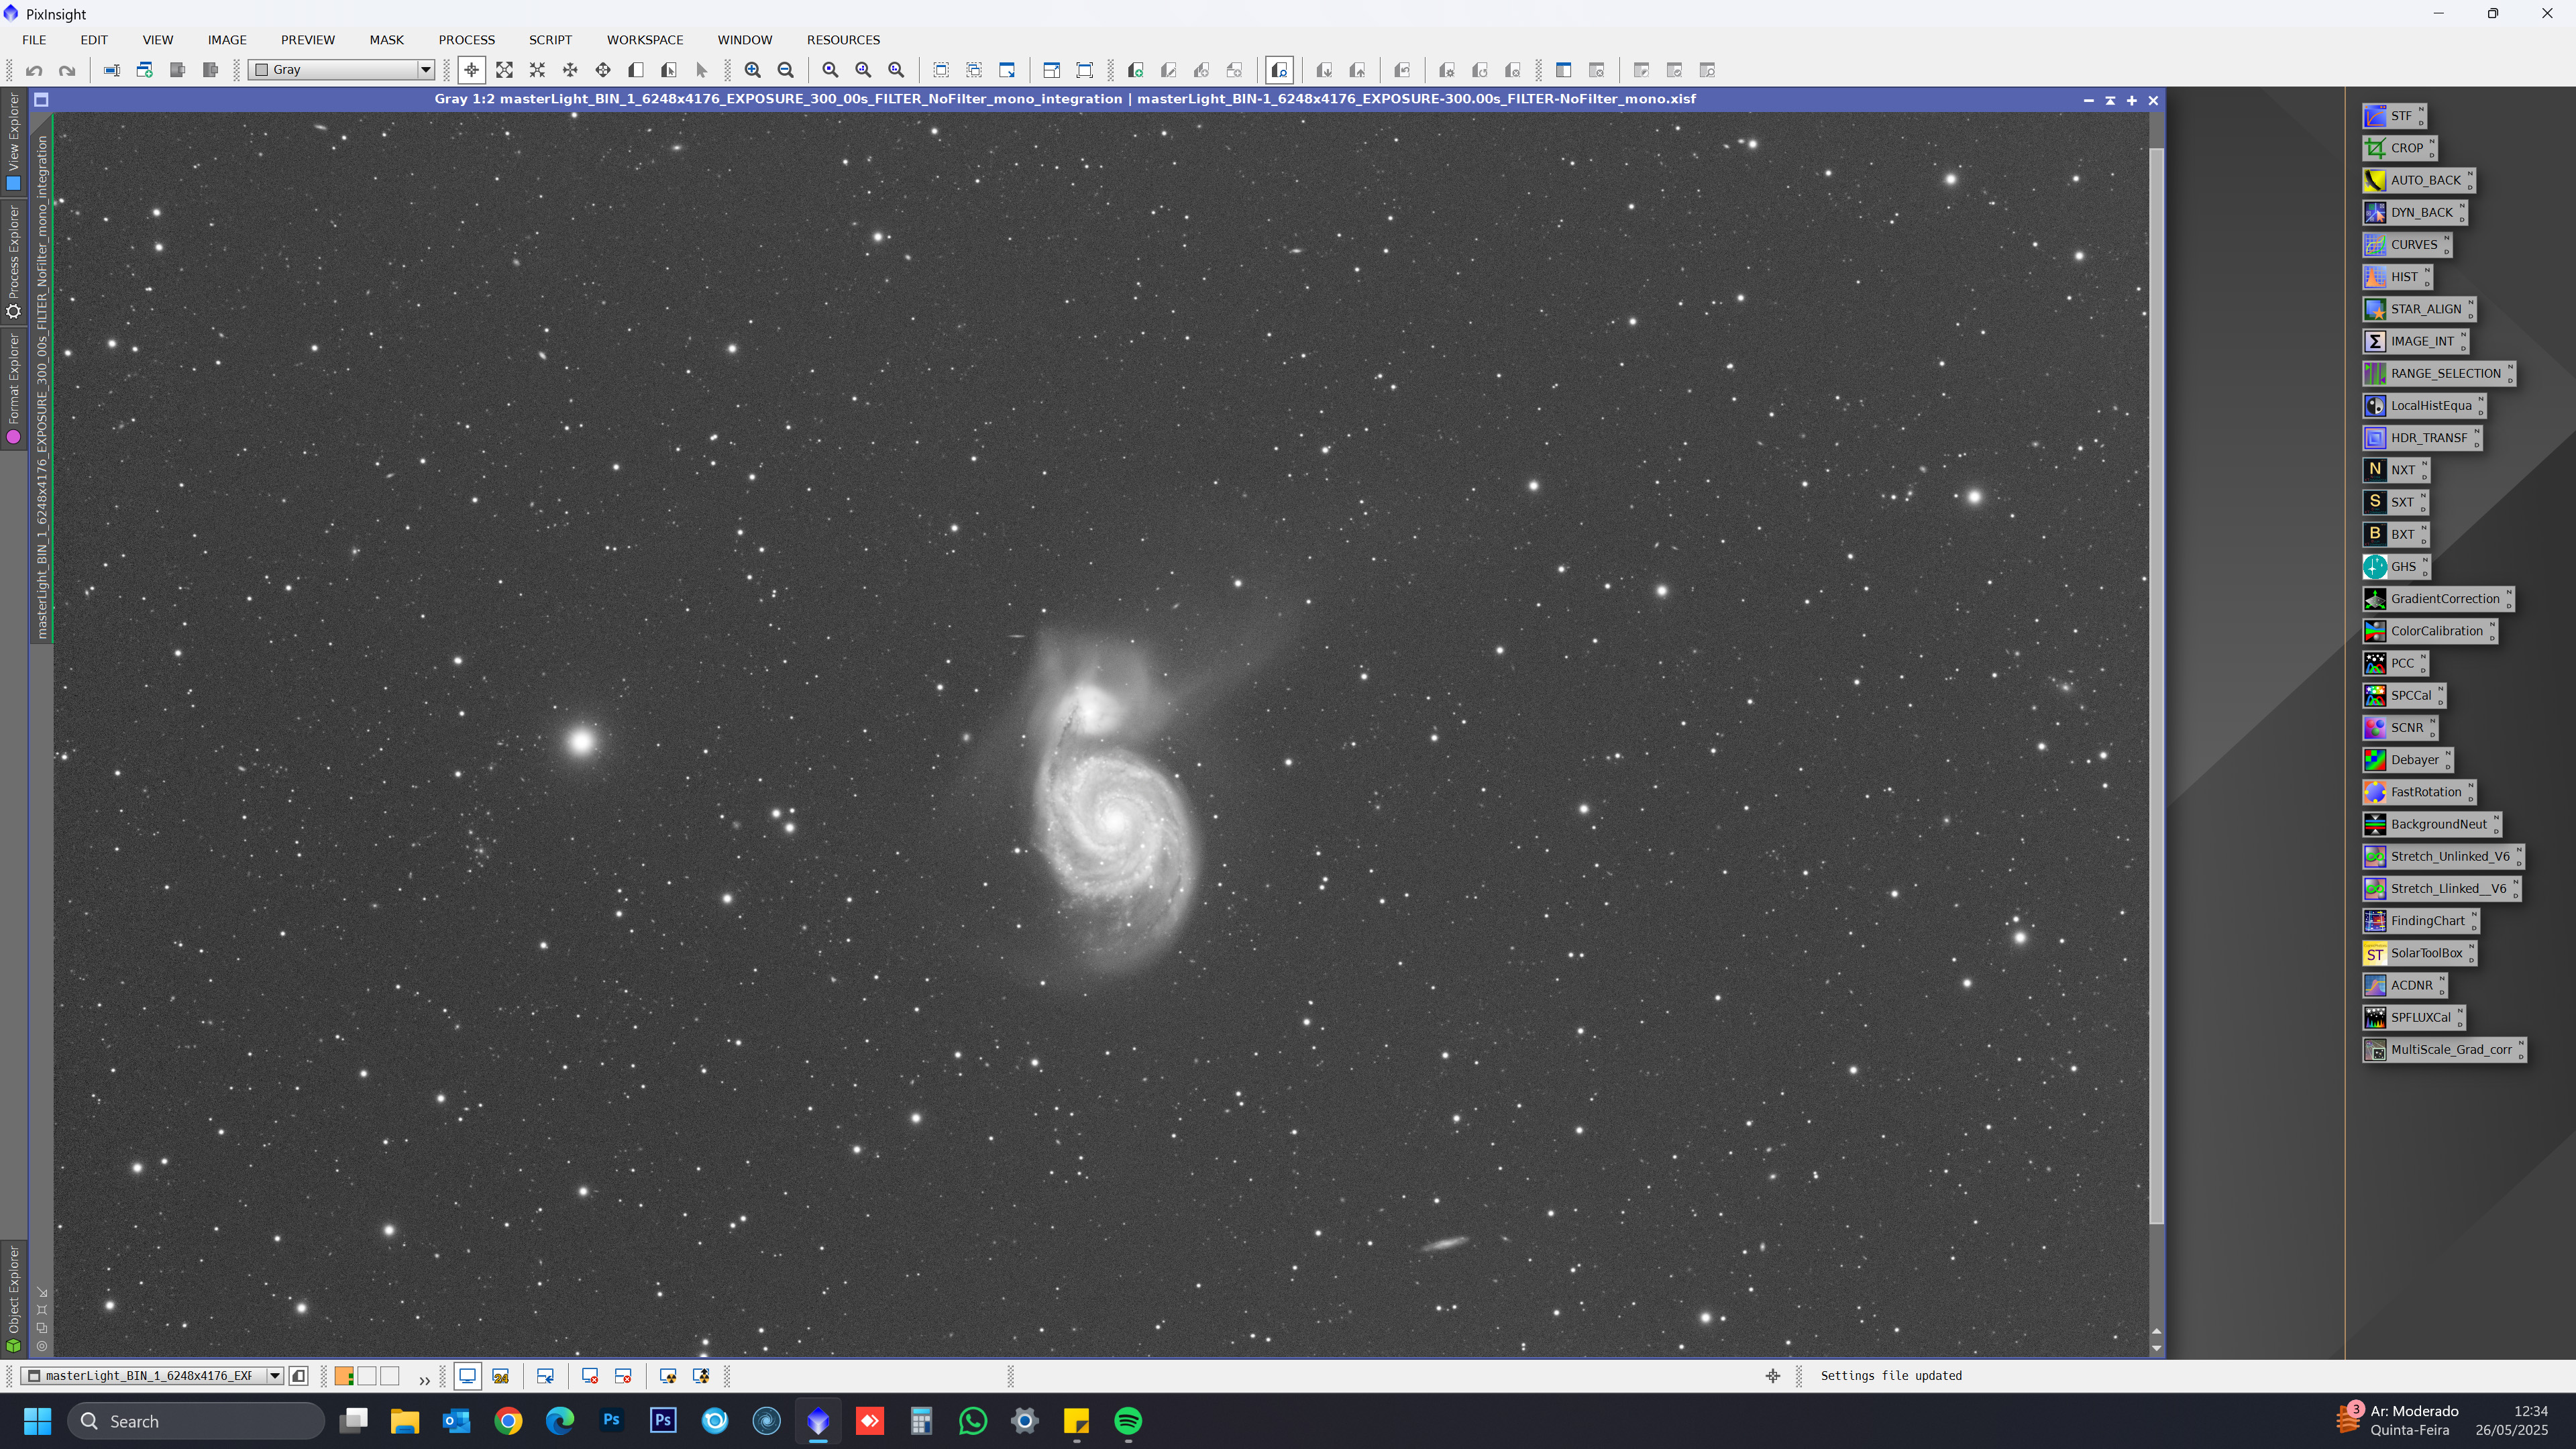
Task: Open the View Explorer side panel
Action: tap(13, 140)
